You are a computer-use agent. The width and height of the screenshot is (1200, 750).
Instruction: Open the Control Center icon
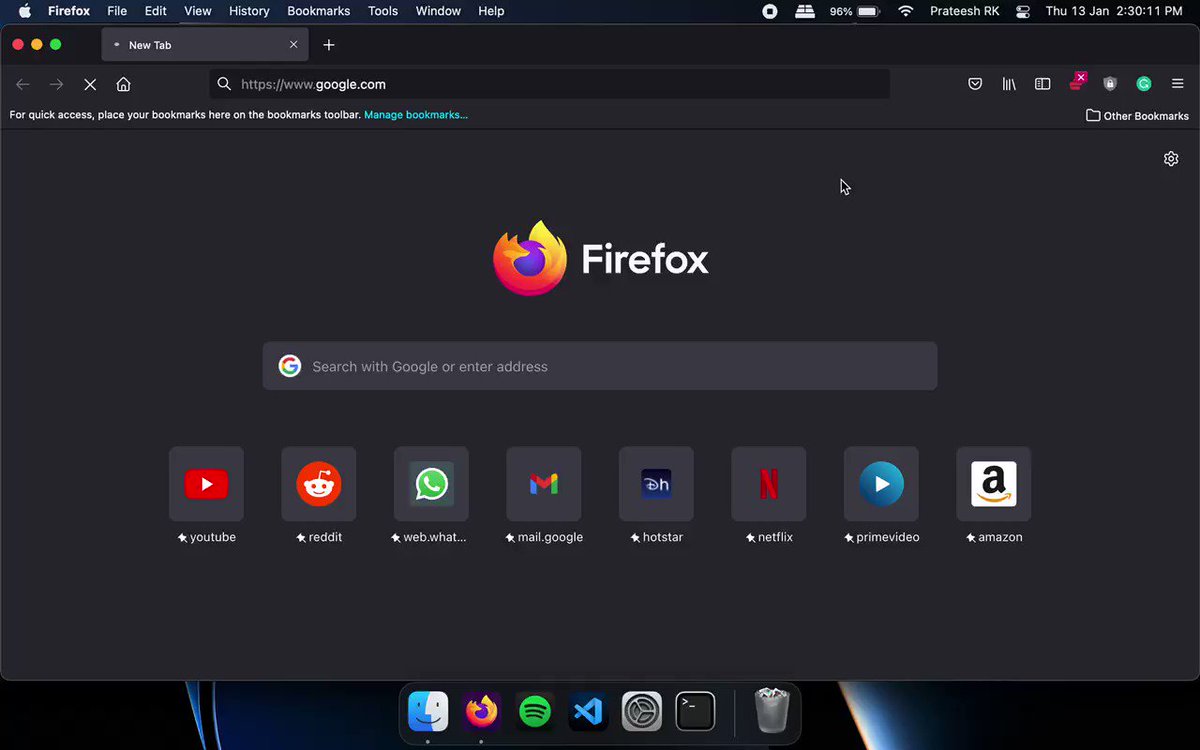[x=1022, y=11]
